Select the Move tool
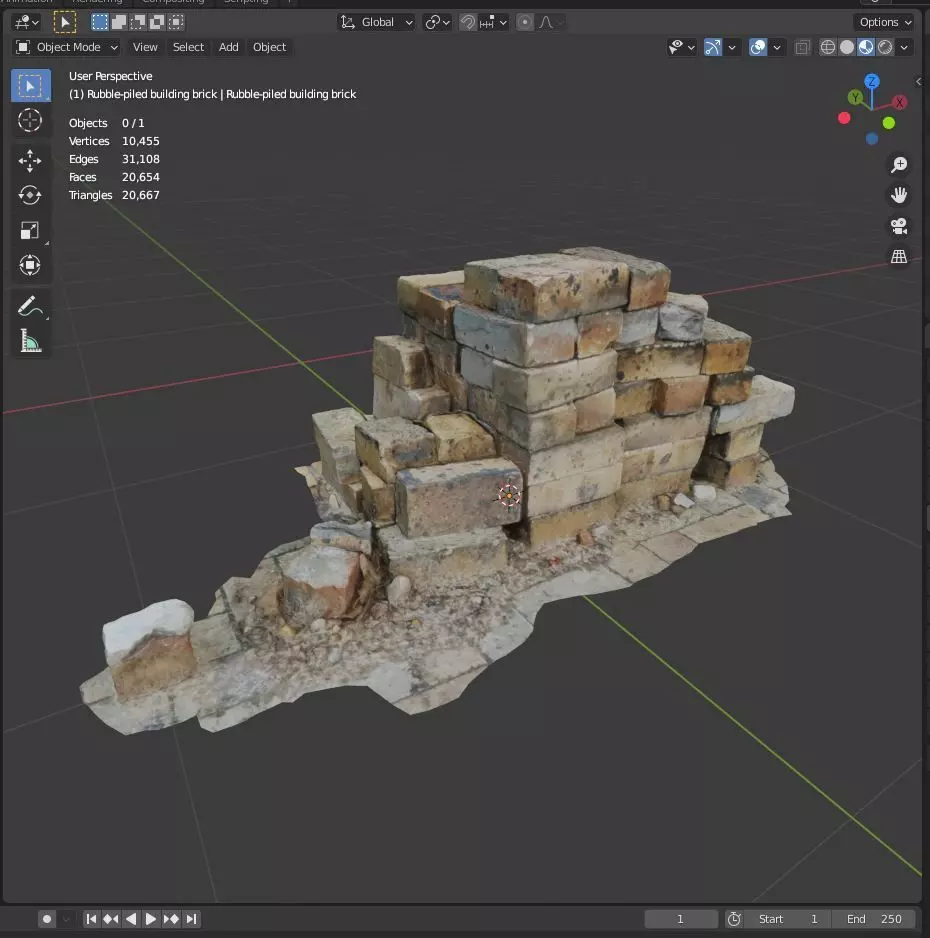 point(30,160)
